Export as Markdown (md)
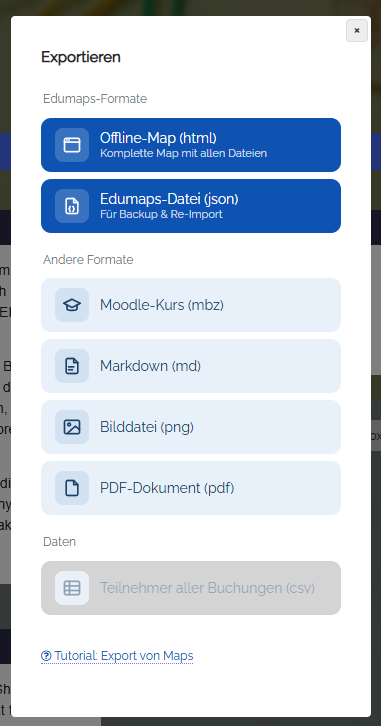Image resolution: width=381 pixels, height=726 pixels. (x=191, y=366)
